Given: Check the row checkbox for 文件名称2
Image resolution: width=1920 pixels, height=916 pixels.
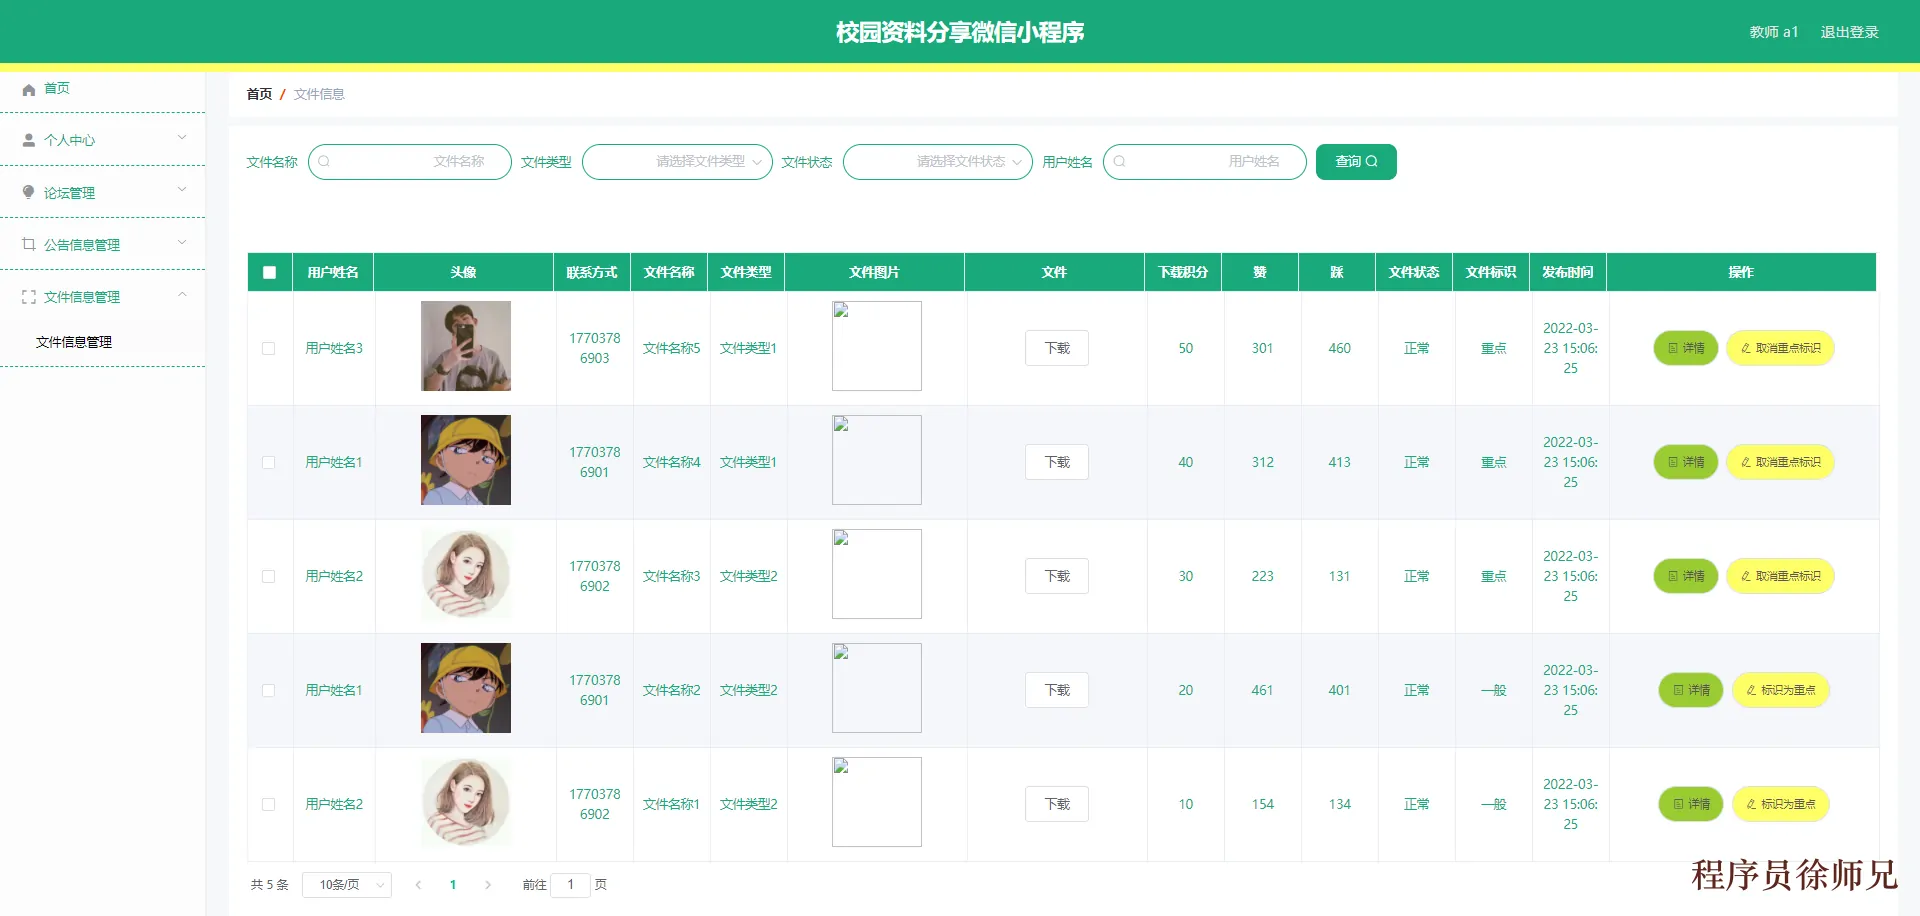Looking at the screenshot, I should coord(268,690).
